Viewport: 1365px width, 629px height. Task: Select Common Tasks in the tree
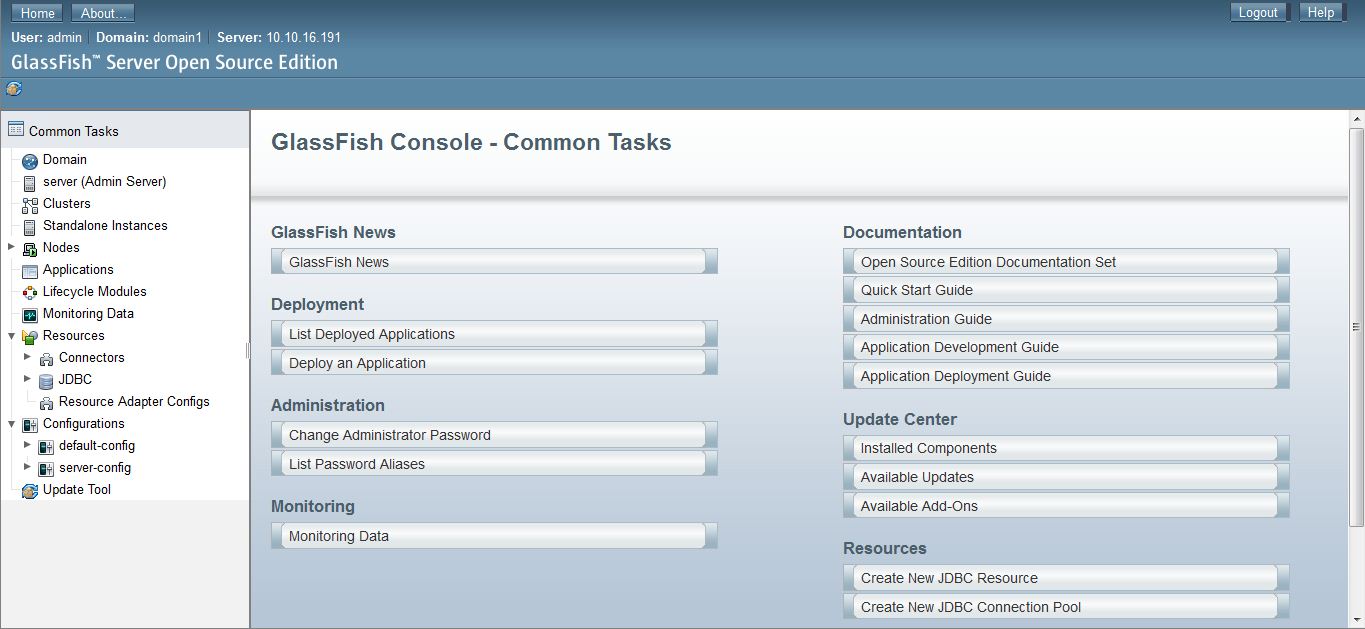(x=74, y=131)
